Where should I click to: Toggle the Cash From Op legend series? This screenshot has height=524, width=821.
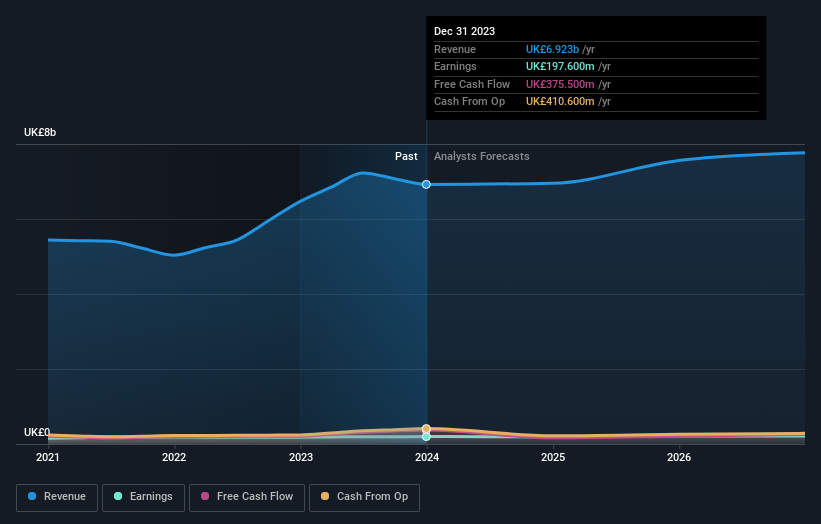click(364, 497)
